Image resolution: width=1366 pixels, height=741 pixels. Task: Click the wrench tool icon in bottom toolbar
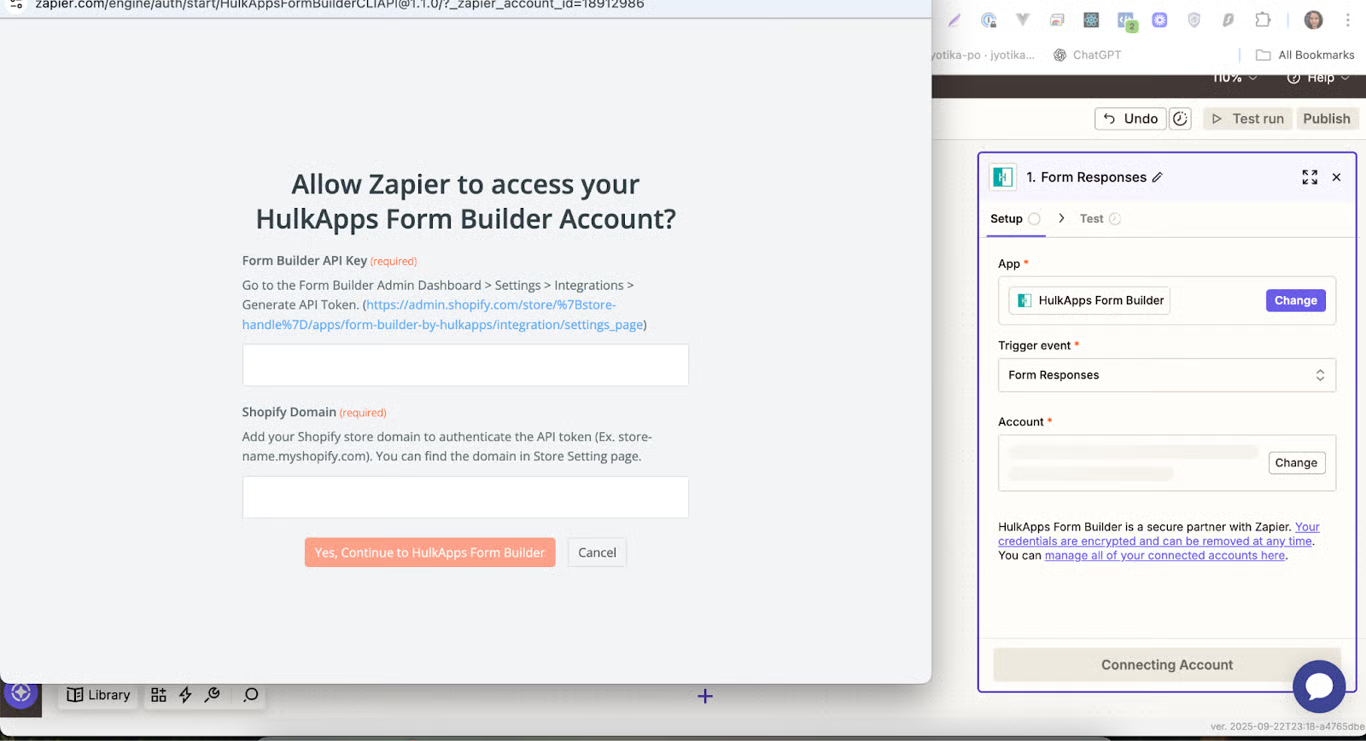click(x=212, y=695)
